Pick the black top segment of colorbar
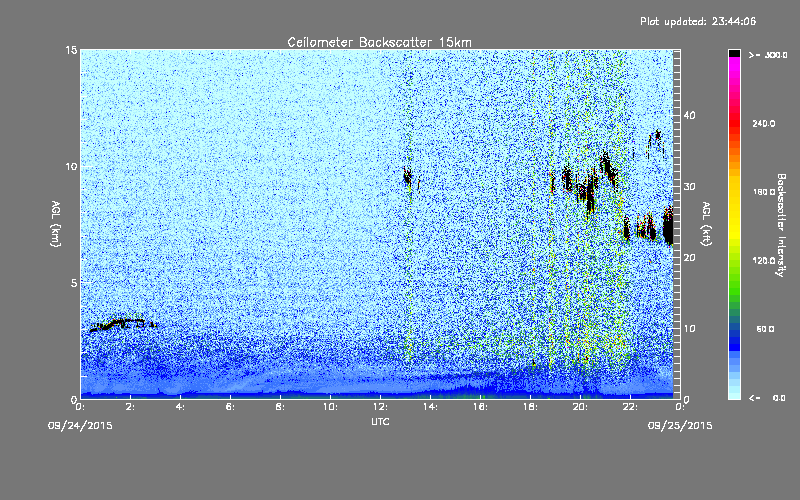800x500 pixels. pyautogui.click(x=734, y=53)
